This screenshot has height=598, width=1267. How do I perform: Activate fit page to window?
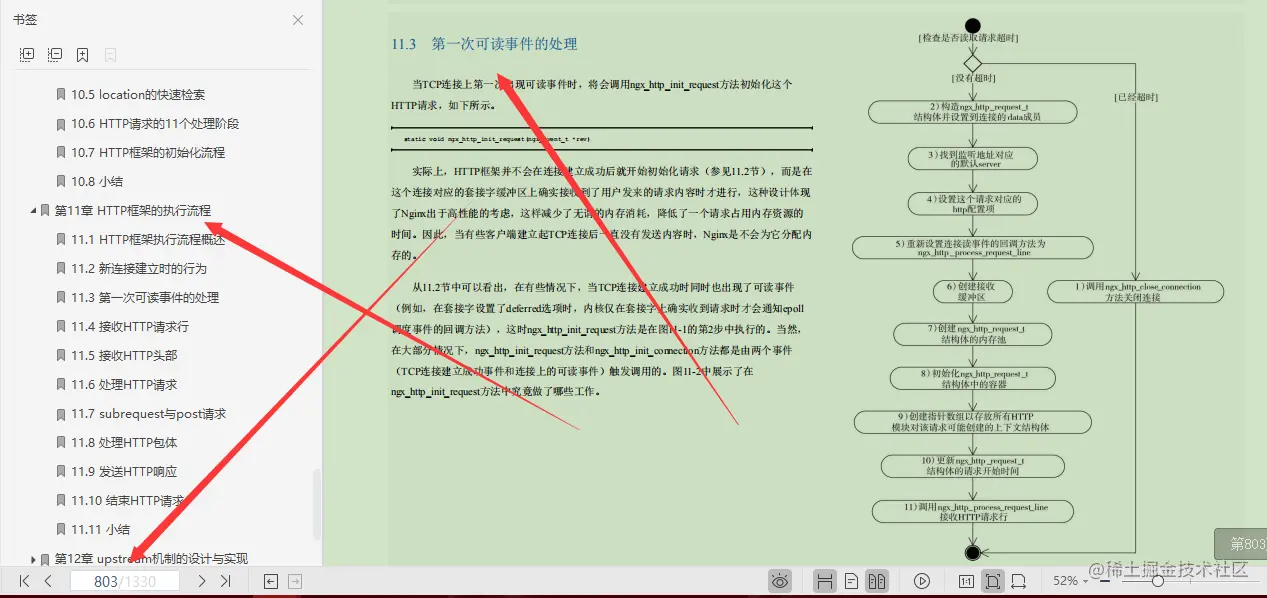[991, 580]
